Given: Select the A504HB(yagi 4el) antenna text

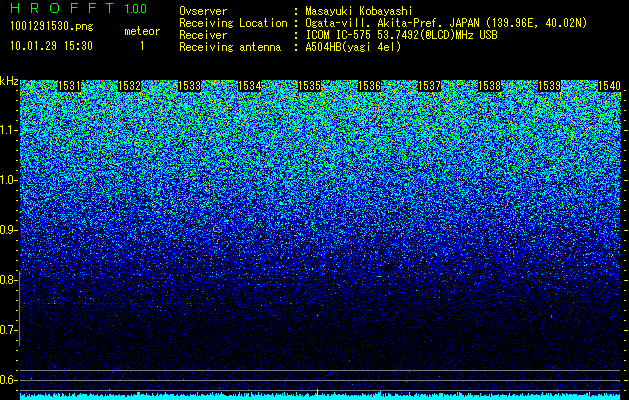Looking at the screenshot, I should click(x=353, y=47).
